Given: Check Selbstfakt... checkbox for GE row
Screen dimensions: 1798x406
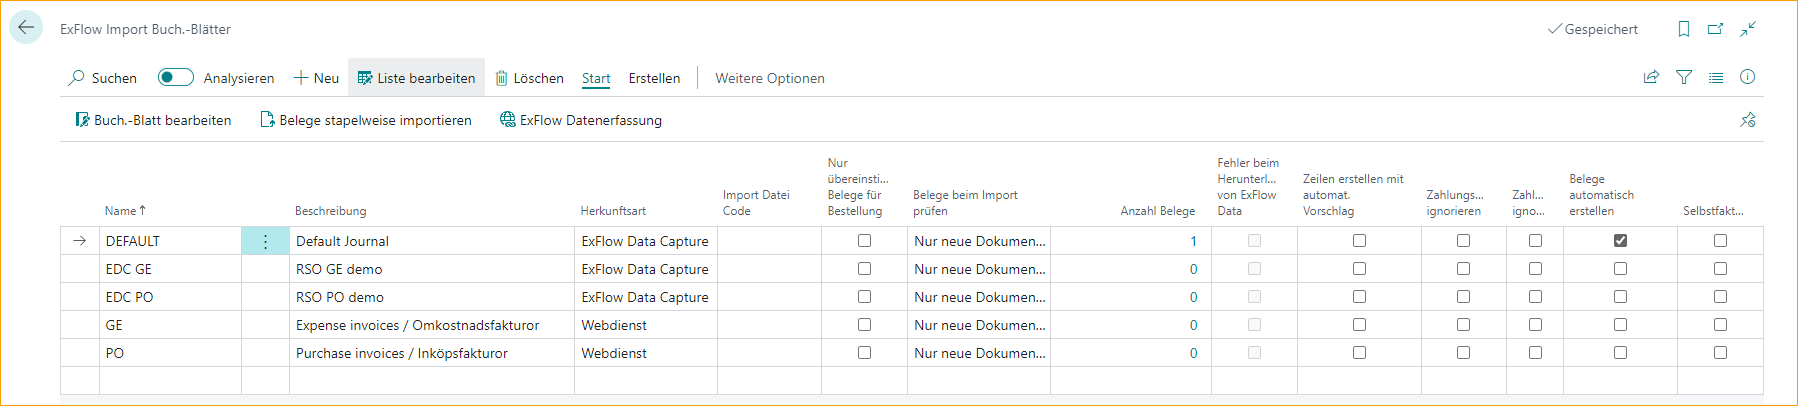Looking at the screenshot, I should 1720,325.
